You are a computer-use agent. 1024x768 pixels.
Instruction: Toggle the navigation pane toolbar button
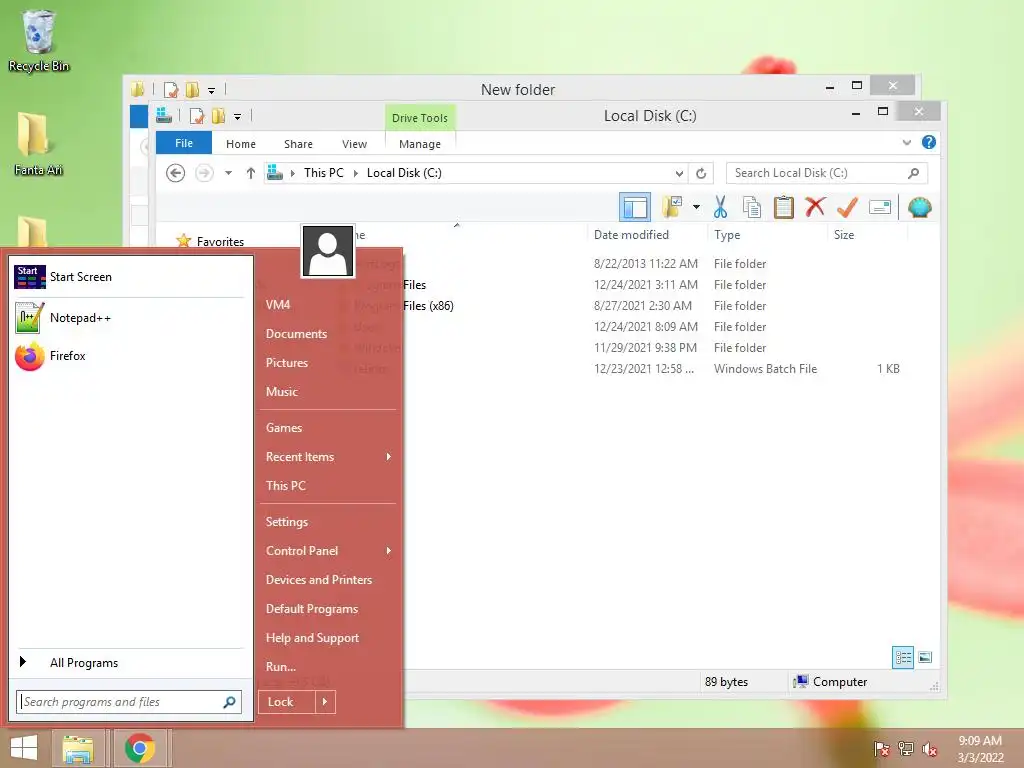634,208
